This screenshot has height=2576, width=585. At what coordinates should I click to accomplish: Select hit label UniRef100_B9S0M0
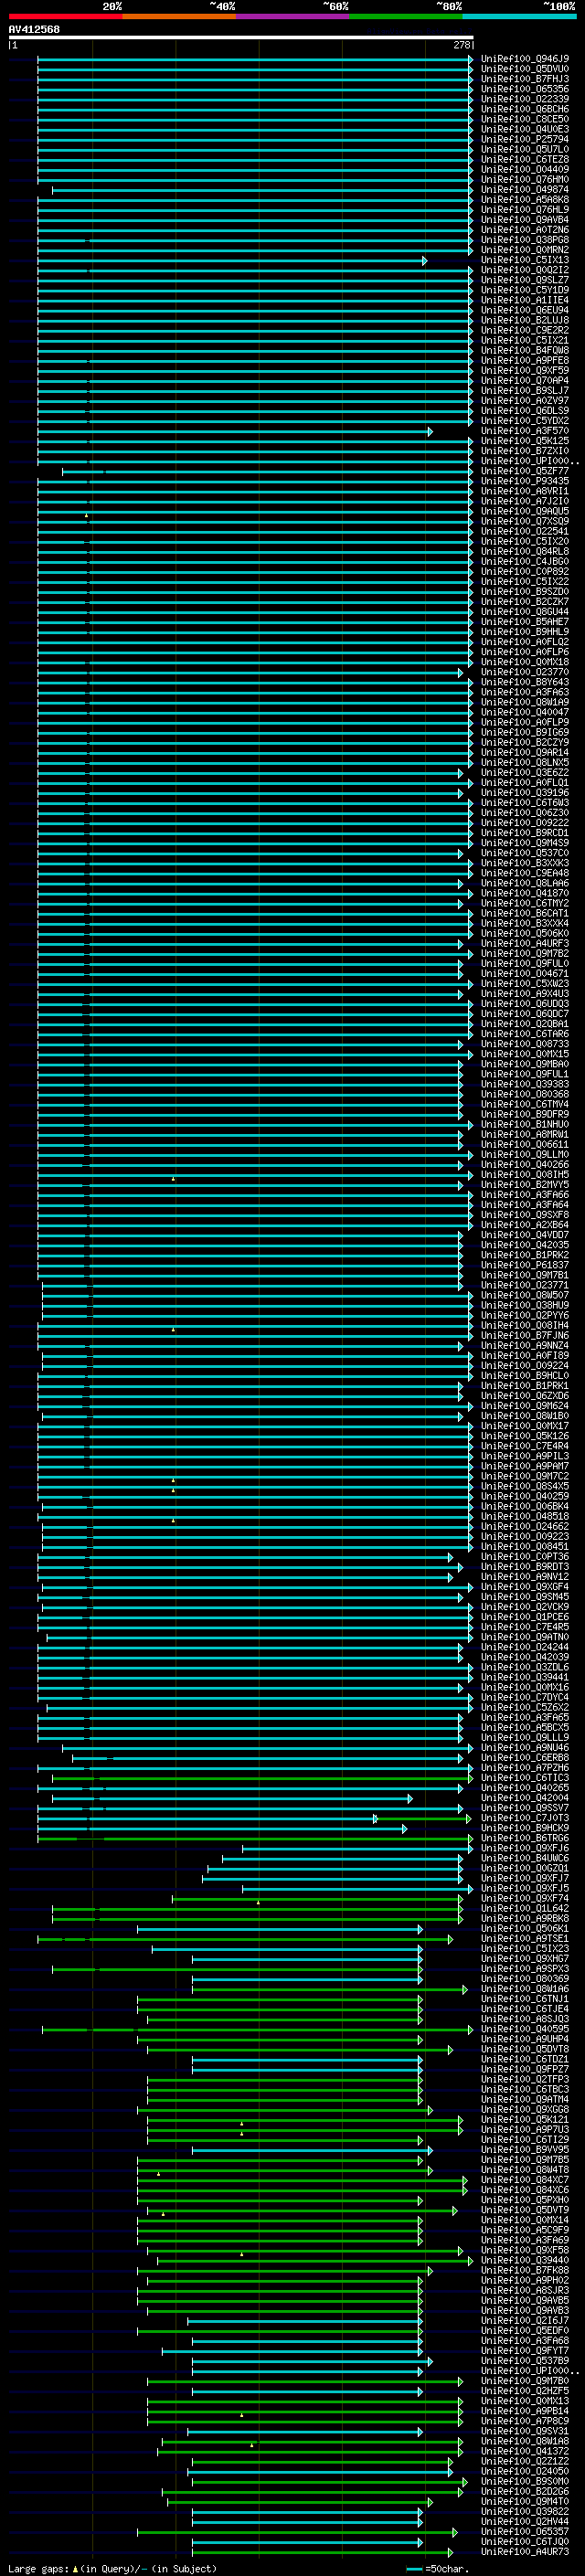pyautogui.click(x=525, y=2482)
